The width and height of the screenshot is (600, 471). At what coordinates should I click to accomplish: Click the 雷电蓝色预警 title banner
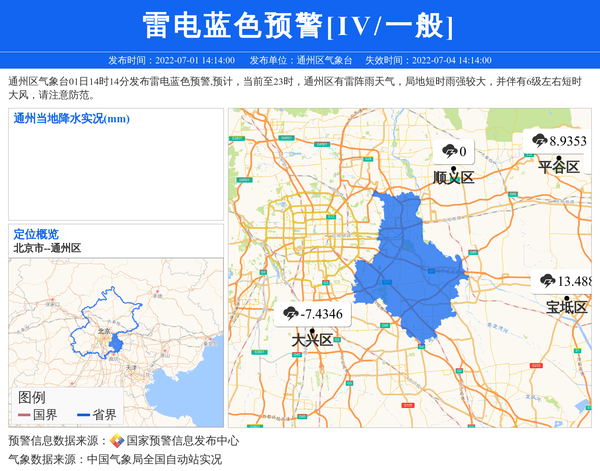pos(299,25)
